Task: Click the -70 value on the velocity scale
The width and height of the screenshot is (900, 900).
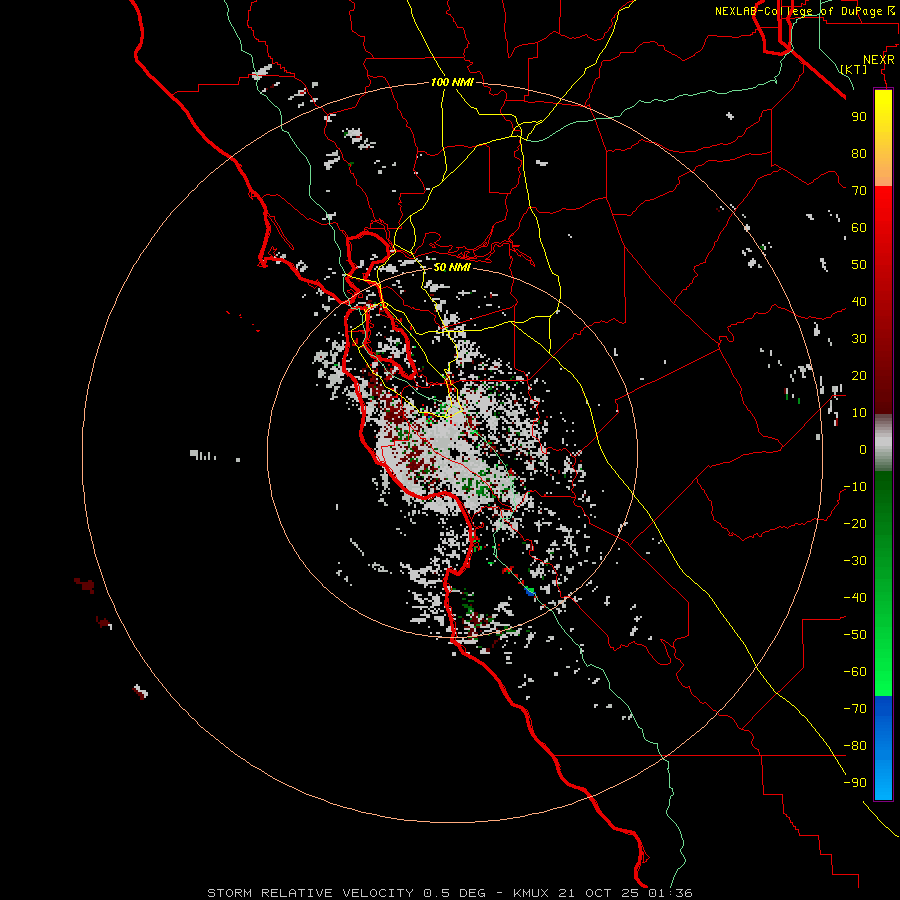Action: tap(855, 709)
